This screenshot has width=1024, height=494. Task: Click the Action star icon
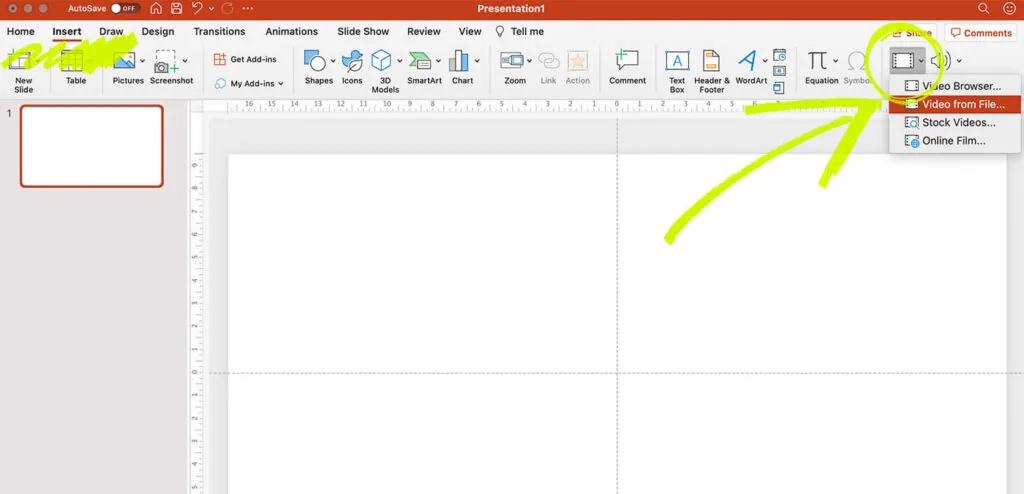(x=577, y=61)
